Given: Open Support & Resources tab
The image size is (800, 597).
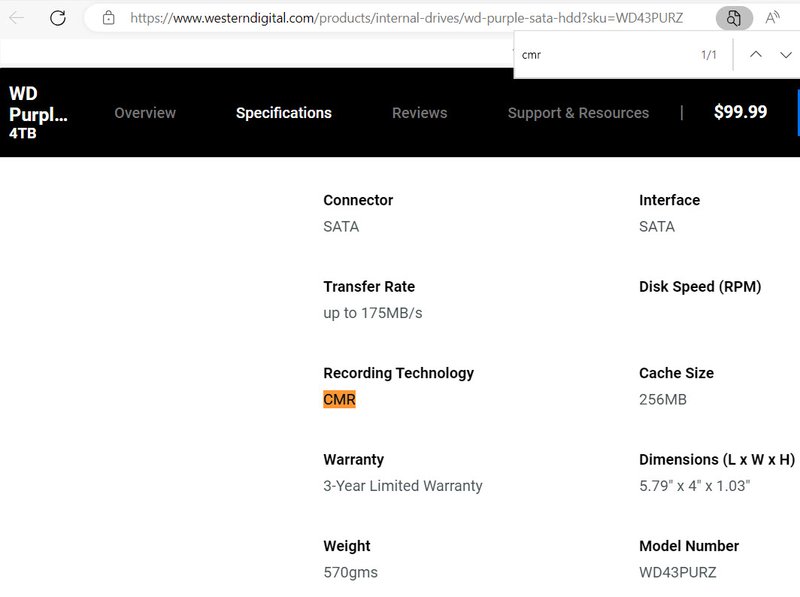Looking at the screenshot, I should [578, 113].
